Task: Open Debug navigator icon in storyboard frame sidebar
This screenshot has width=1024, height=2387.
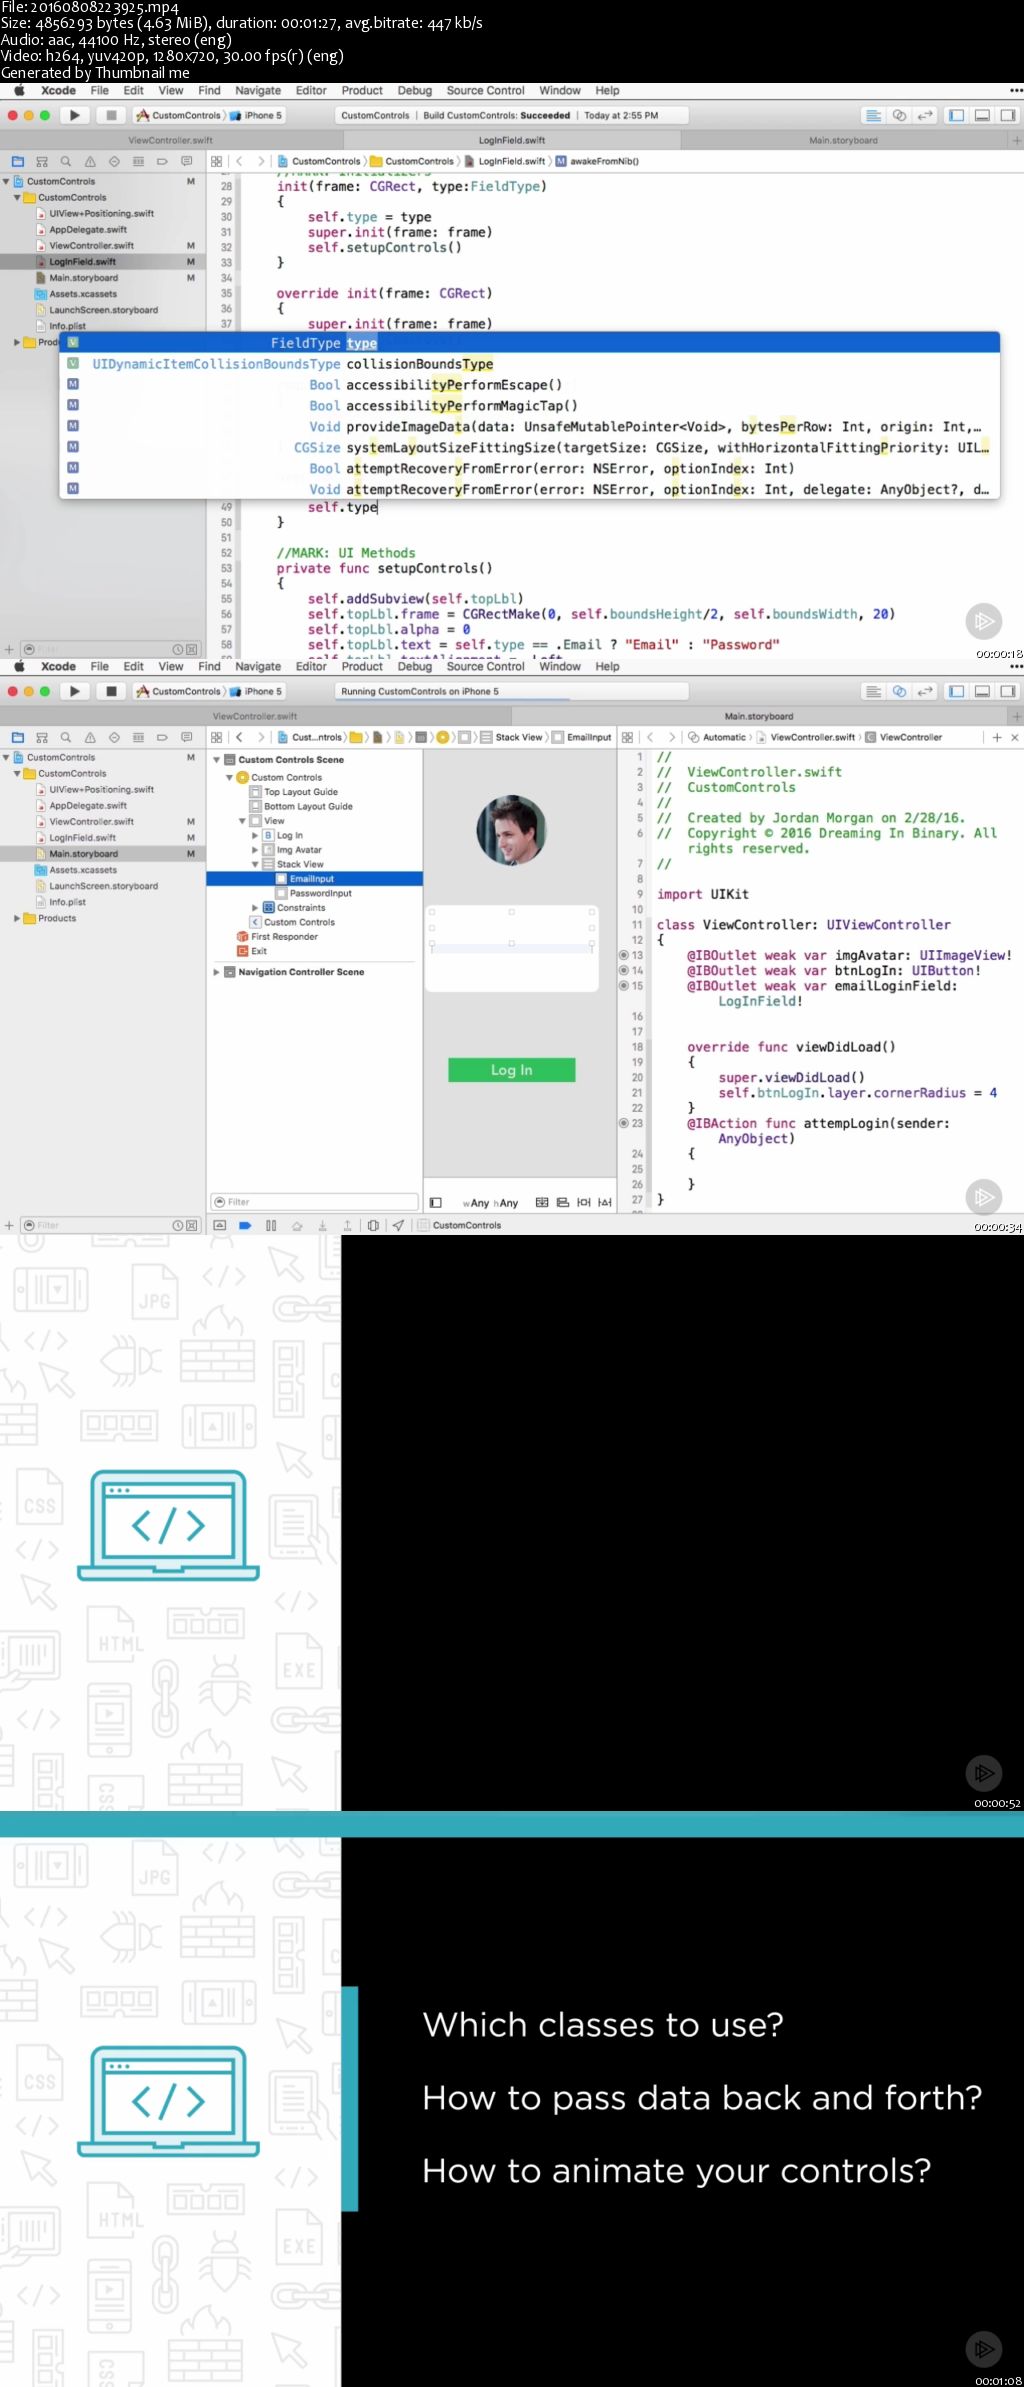Action: (138, 737)
